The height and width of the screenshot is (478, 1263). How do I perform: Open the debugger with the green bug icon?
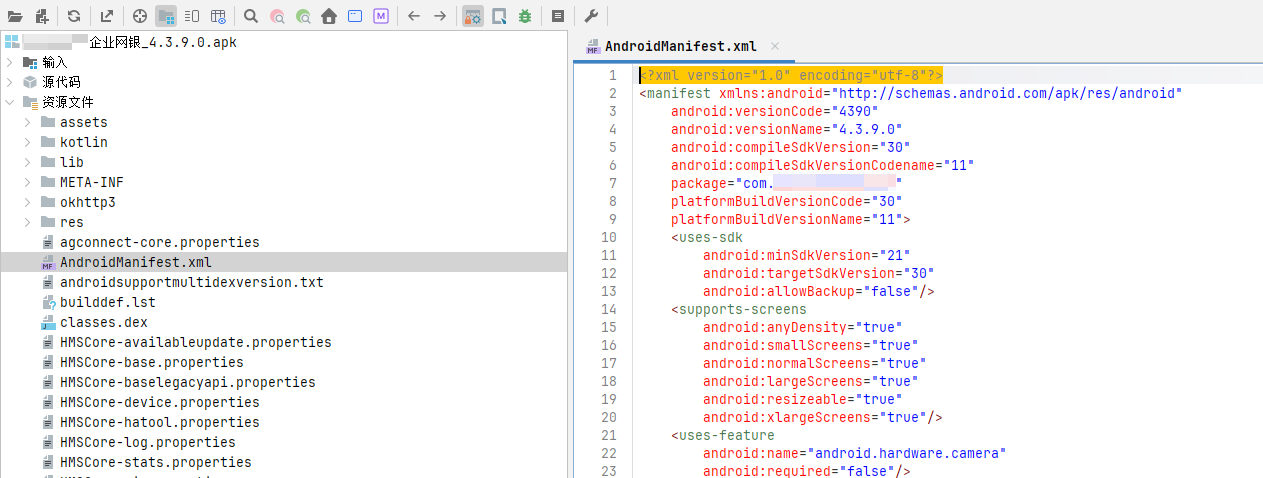pyautogui.click(x=525, y=16)
